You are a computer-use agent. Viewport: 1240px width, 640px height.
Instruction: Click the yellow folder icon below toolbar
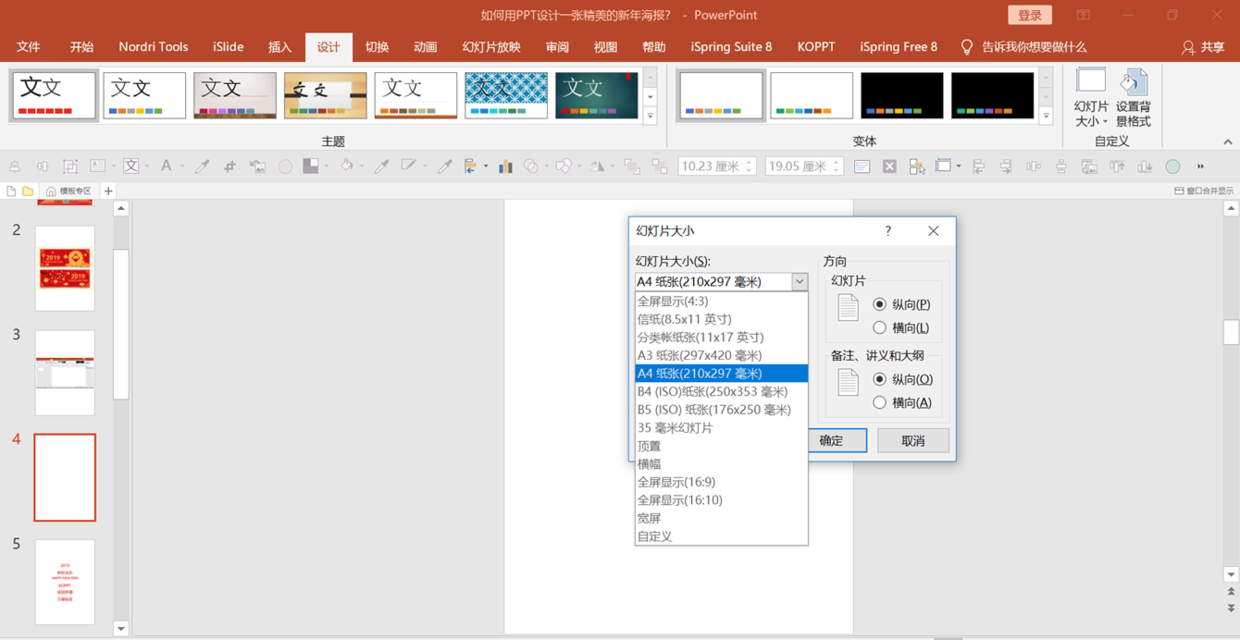28,191
